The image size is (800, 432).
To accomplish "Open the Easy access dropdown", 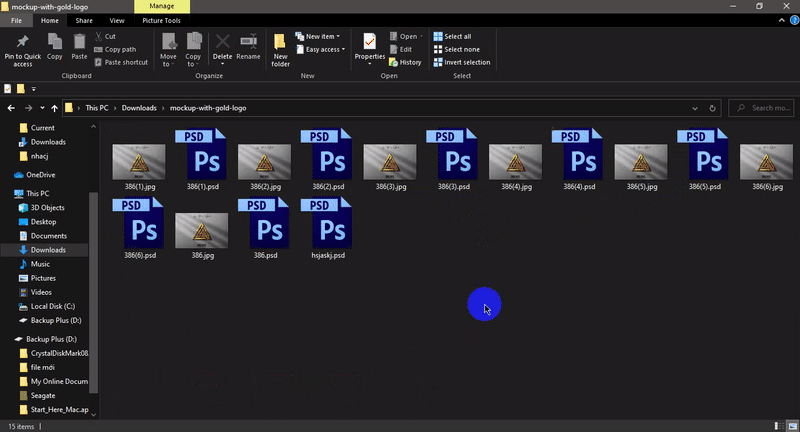I will click(x=323, y=49).
